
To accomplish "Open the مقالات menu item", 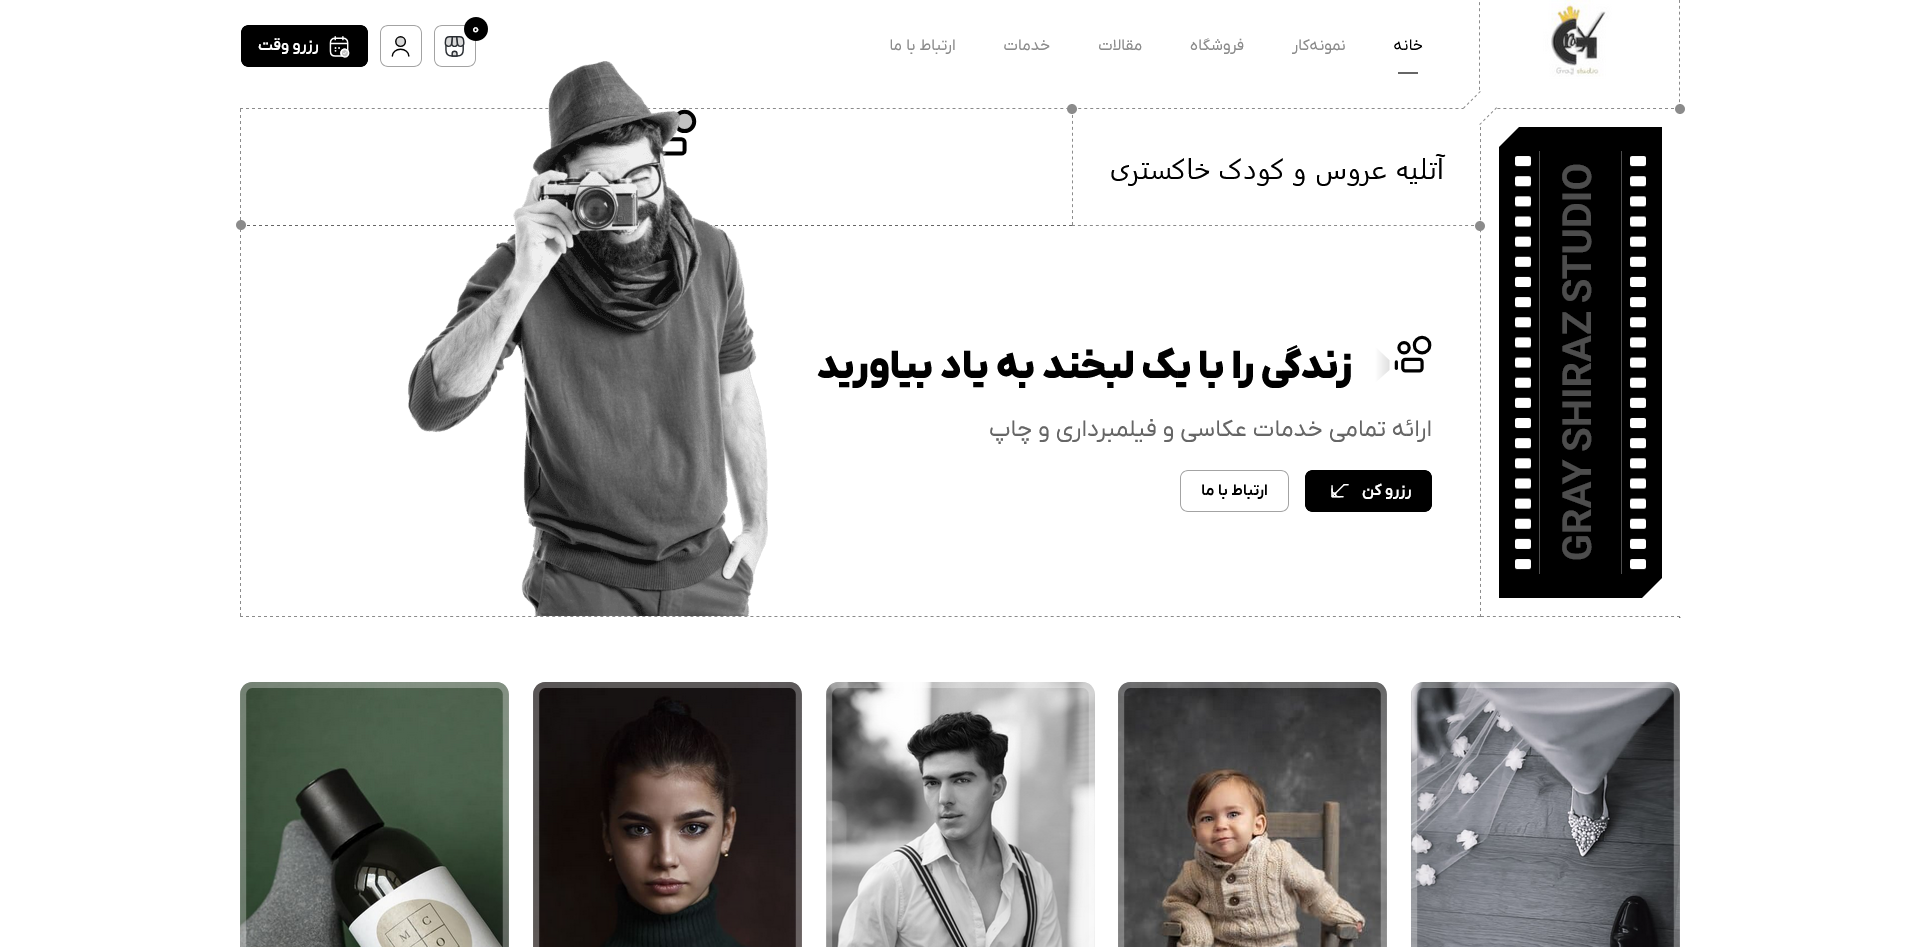I will point(1120,45).
